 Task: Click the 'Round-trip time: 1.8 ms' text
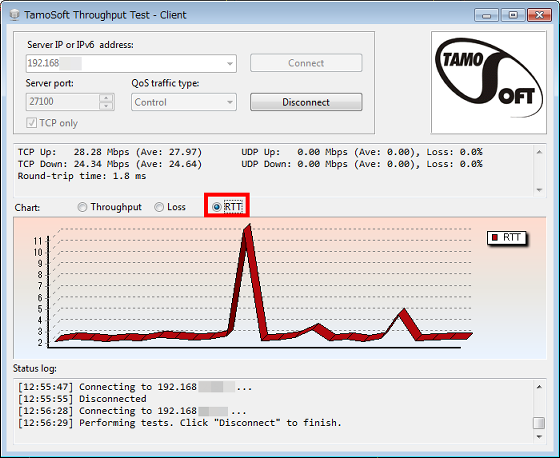82,176
